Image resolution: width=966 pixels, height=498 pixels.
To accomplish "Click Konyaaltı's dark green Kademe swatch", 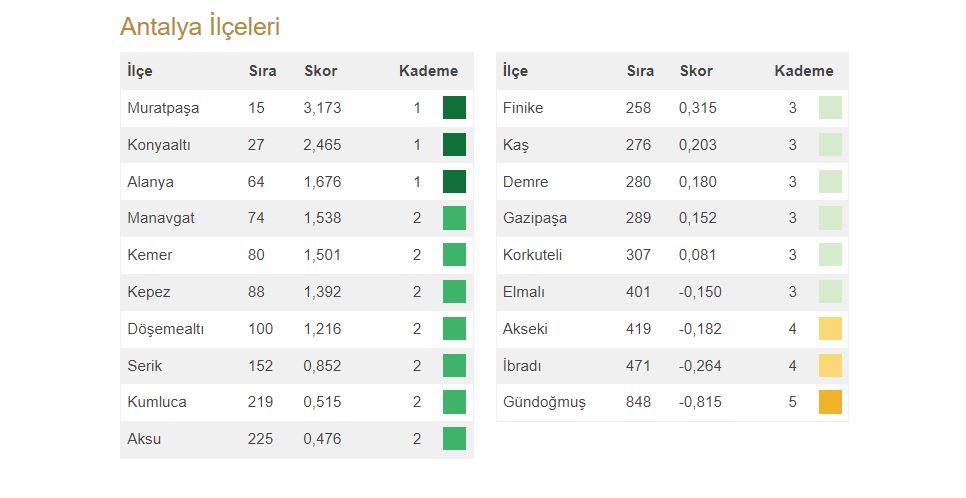I will pyautogui.click(x=454, y=145).
